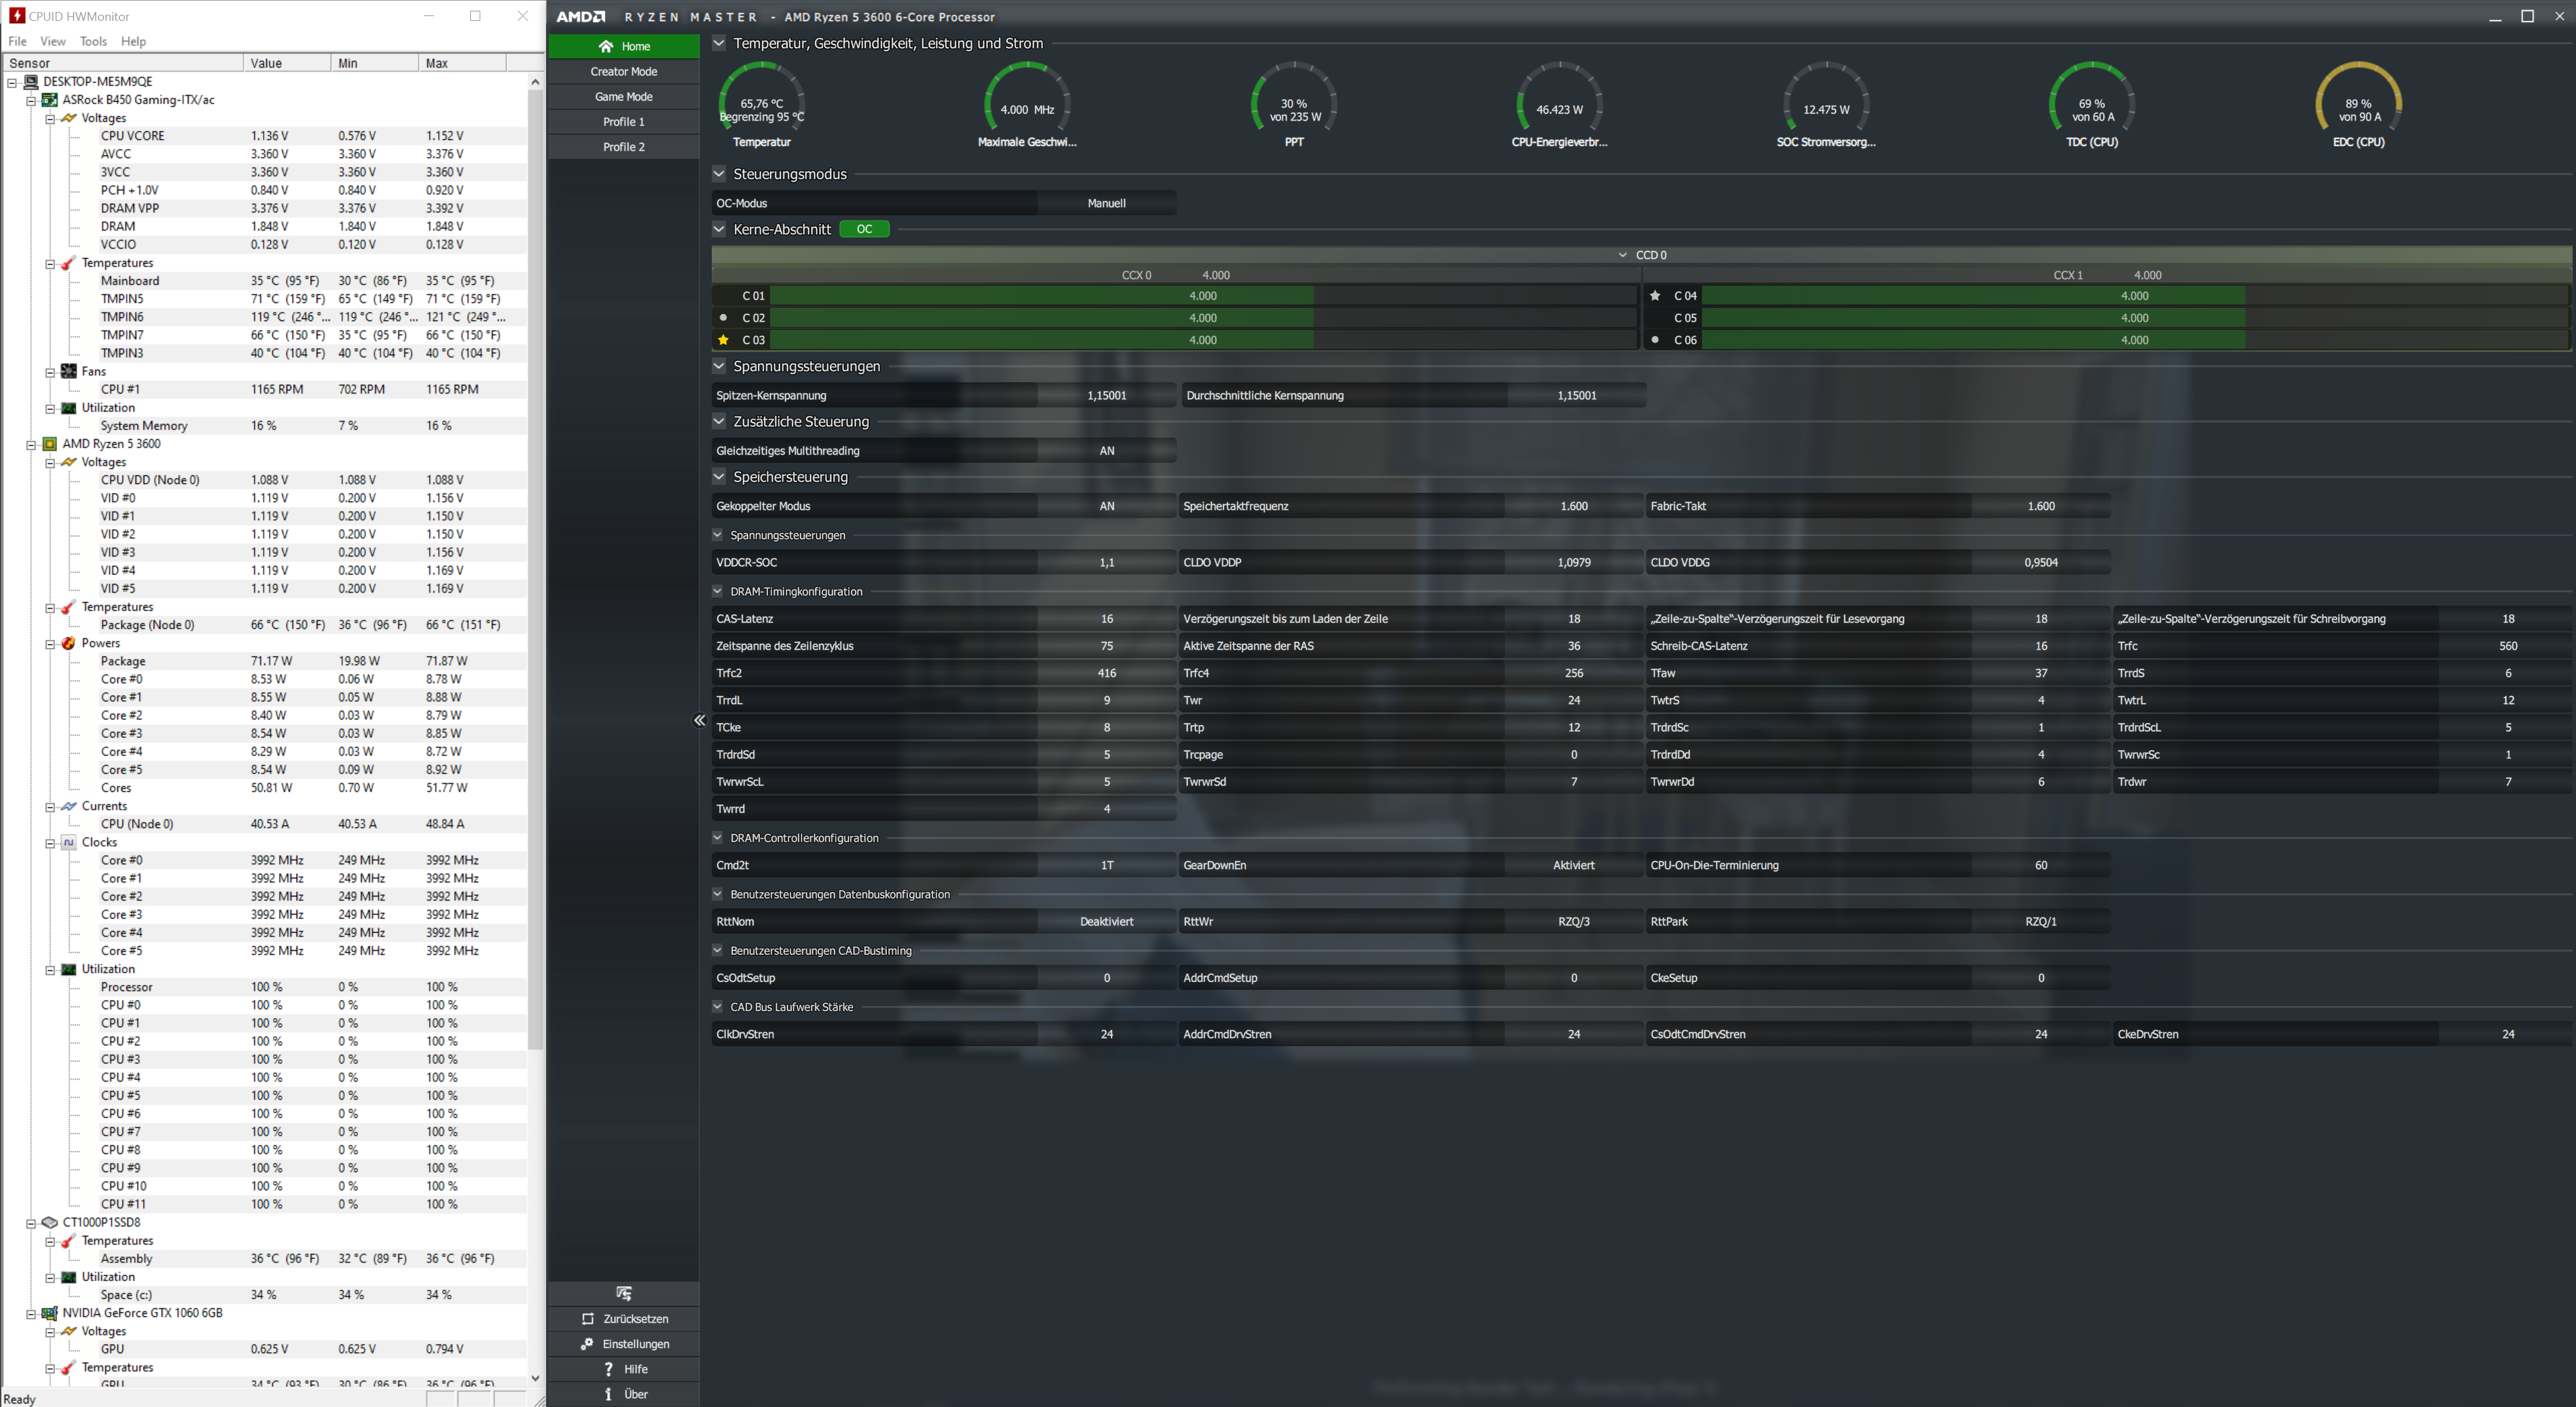Switch to the Game Mode tab
Screen dimensions: 2576x1407
[623, 96]
